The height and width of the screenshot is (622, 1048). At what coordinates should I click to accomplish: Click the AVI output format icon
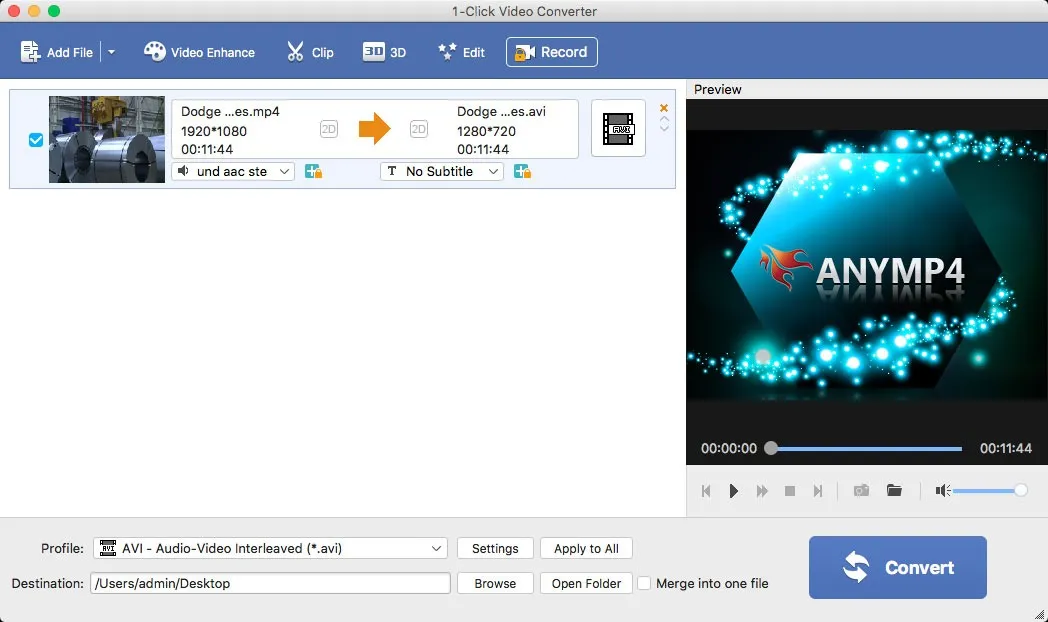[x=618, y=128]
